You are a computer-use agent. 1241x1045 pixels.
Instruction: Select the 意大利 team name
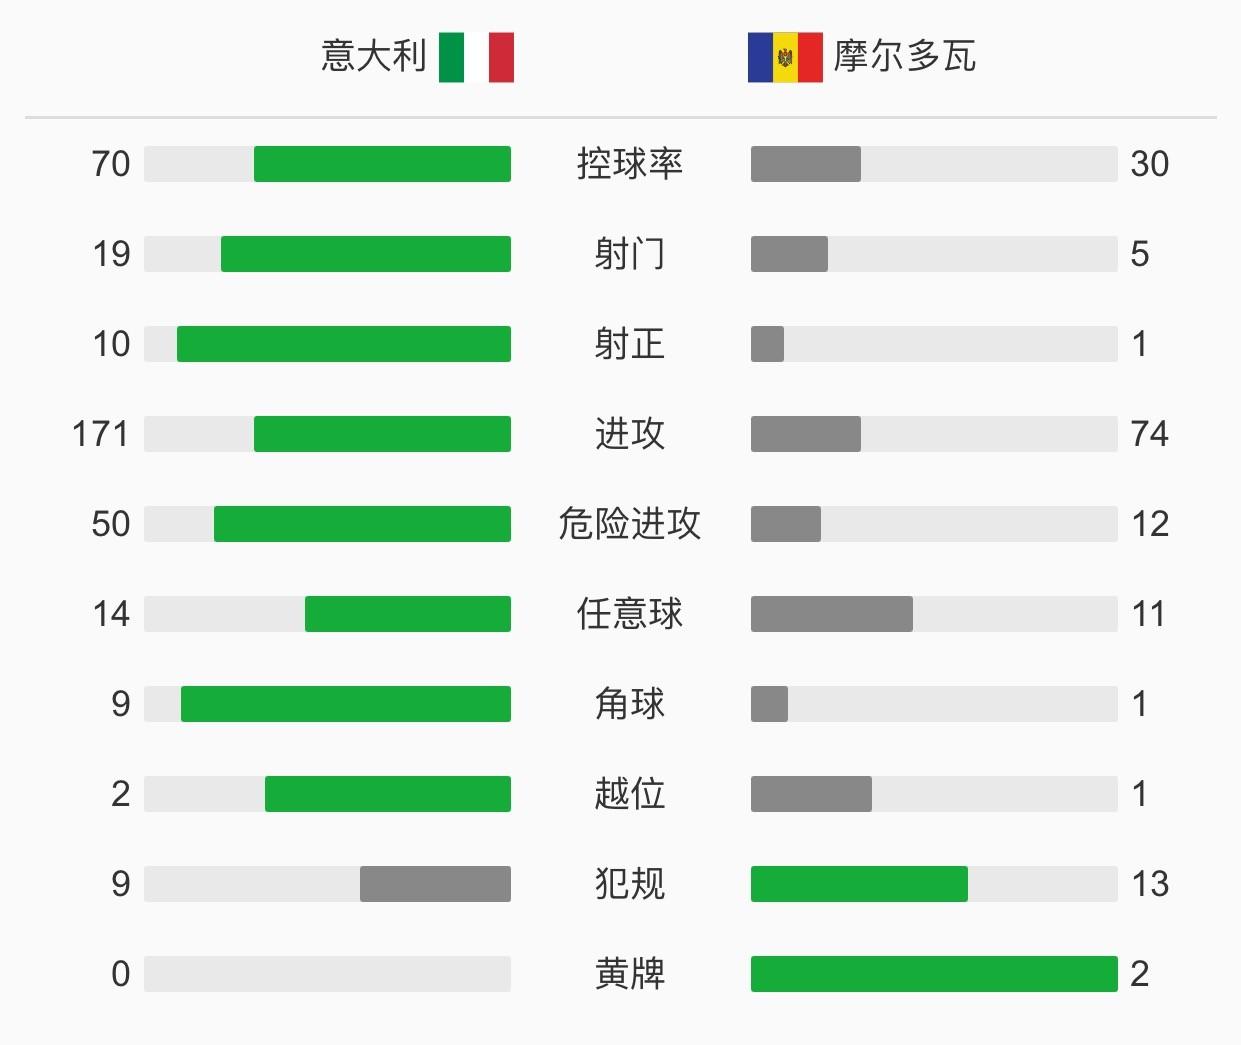click(374, 56)
